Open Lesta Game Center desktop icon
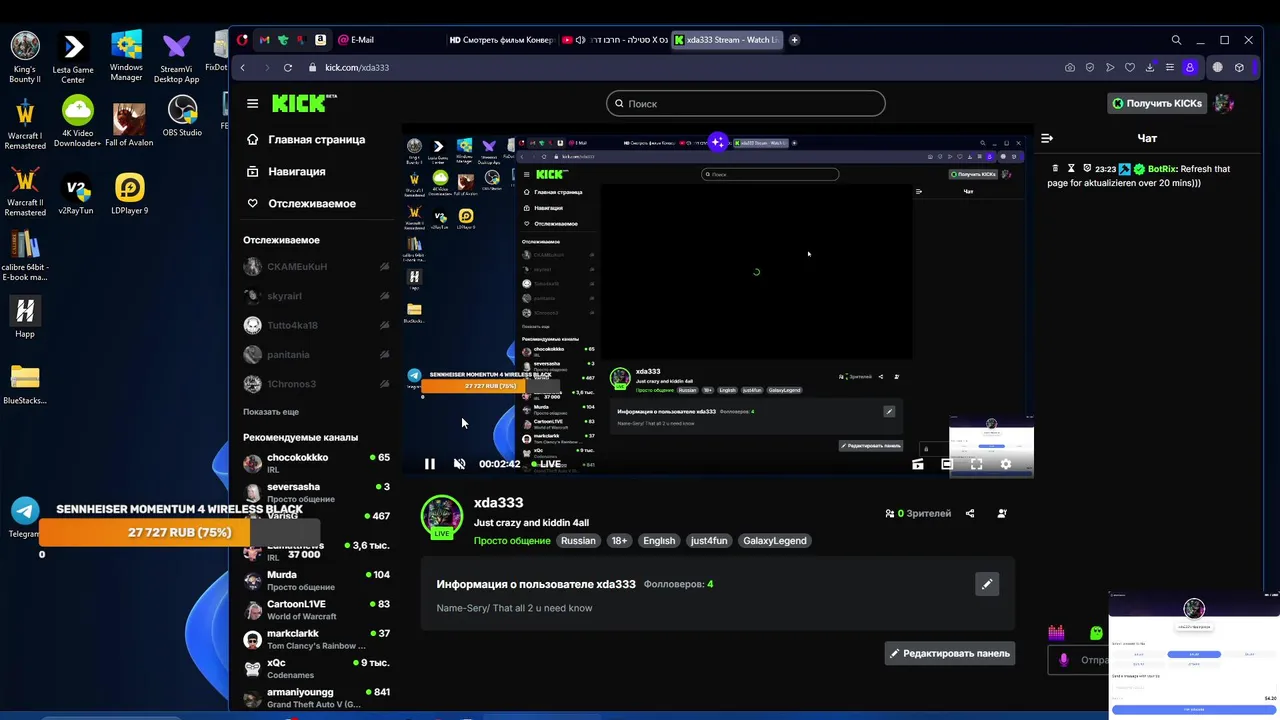 73,58
